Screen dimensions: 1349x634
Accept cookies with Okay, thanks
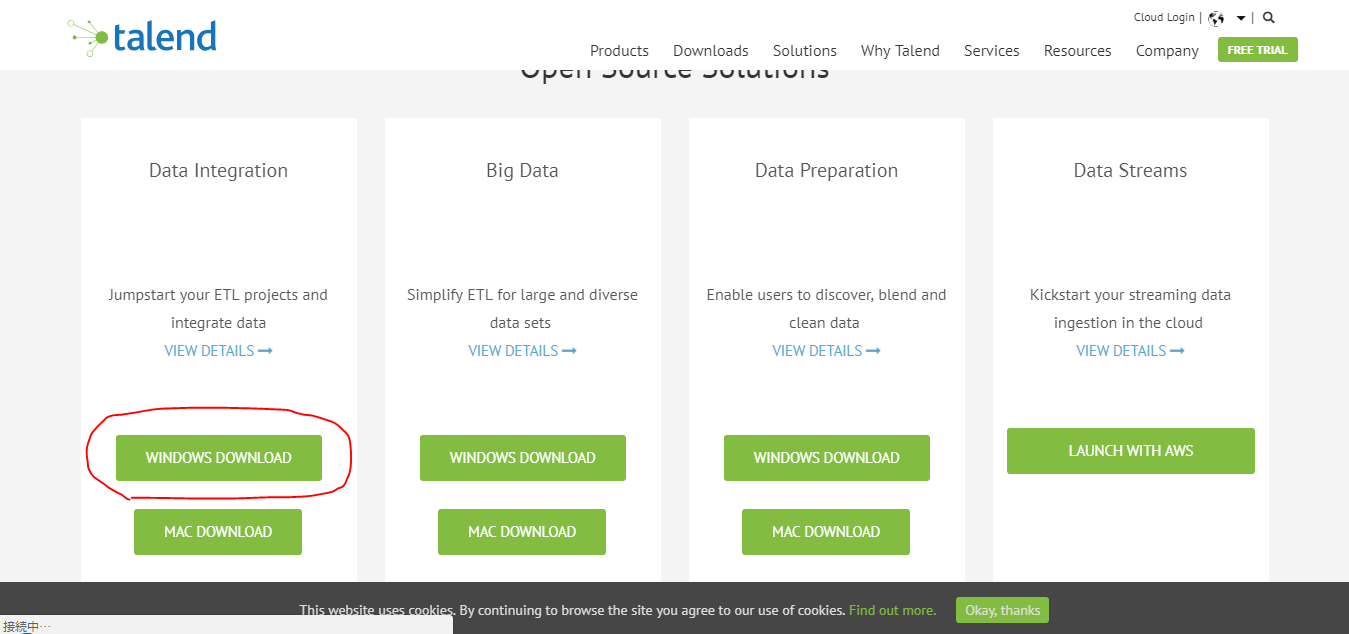click(1003, 610)
